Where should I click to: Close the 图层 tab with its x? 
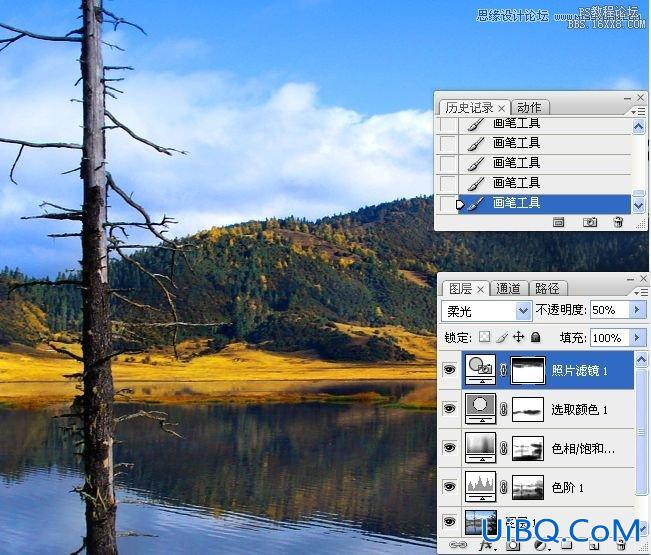pyautogui.click(x=480, y=289)
